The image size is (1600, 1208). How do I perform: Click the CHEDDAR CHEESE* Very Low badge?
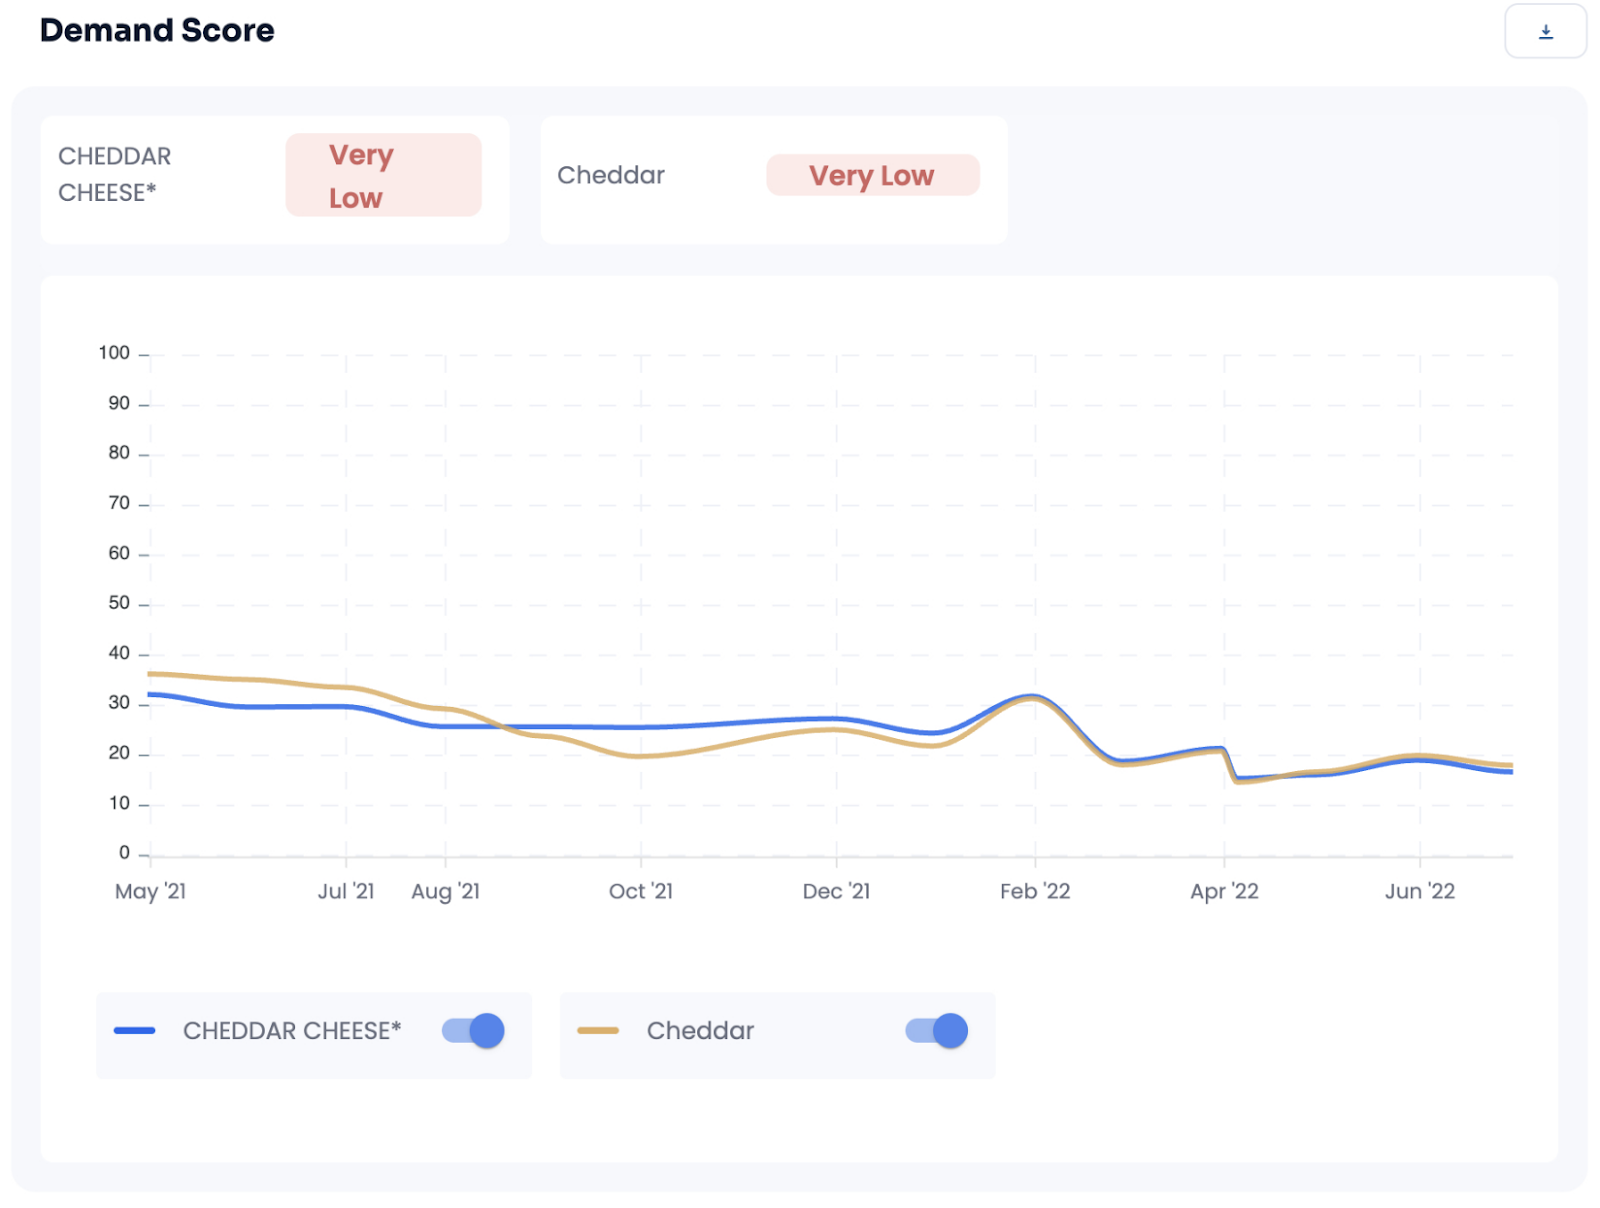tap(383, 175)
